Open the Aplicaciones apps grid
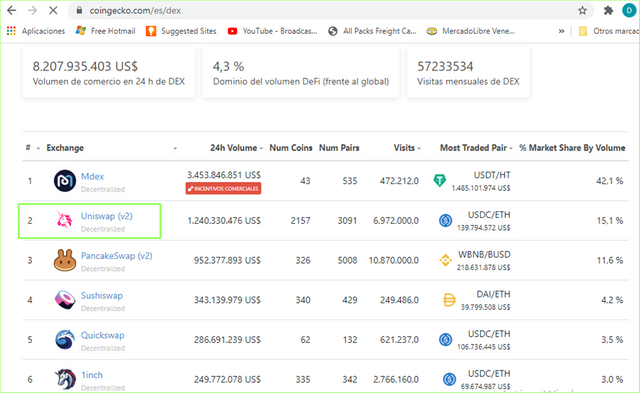This screenshot has width=640, height=393. (x=36, y=31)
